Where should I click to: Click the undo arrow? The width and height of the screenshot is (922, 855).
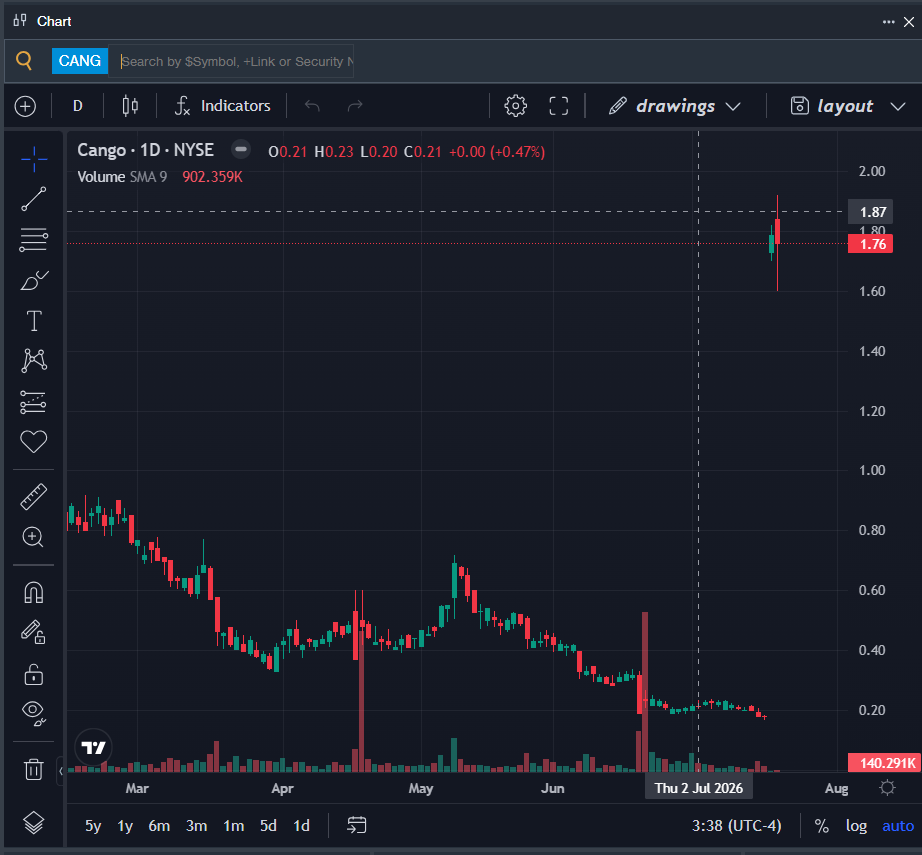coord(312,106)
